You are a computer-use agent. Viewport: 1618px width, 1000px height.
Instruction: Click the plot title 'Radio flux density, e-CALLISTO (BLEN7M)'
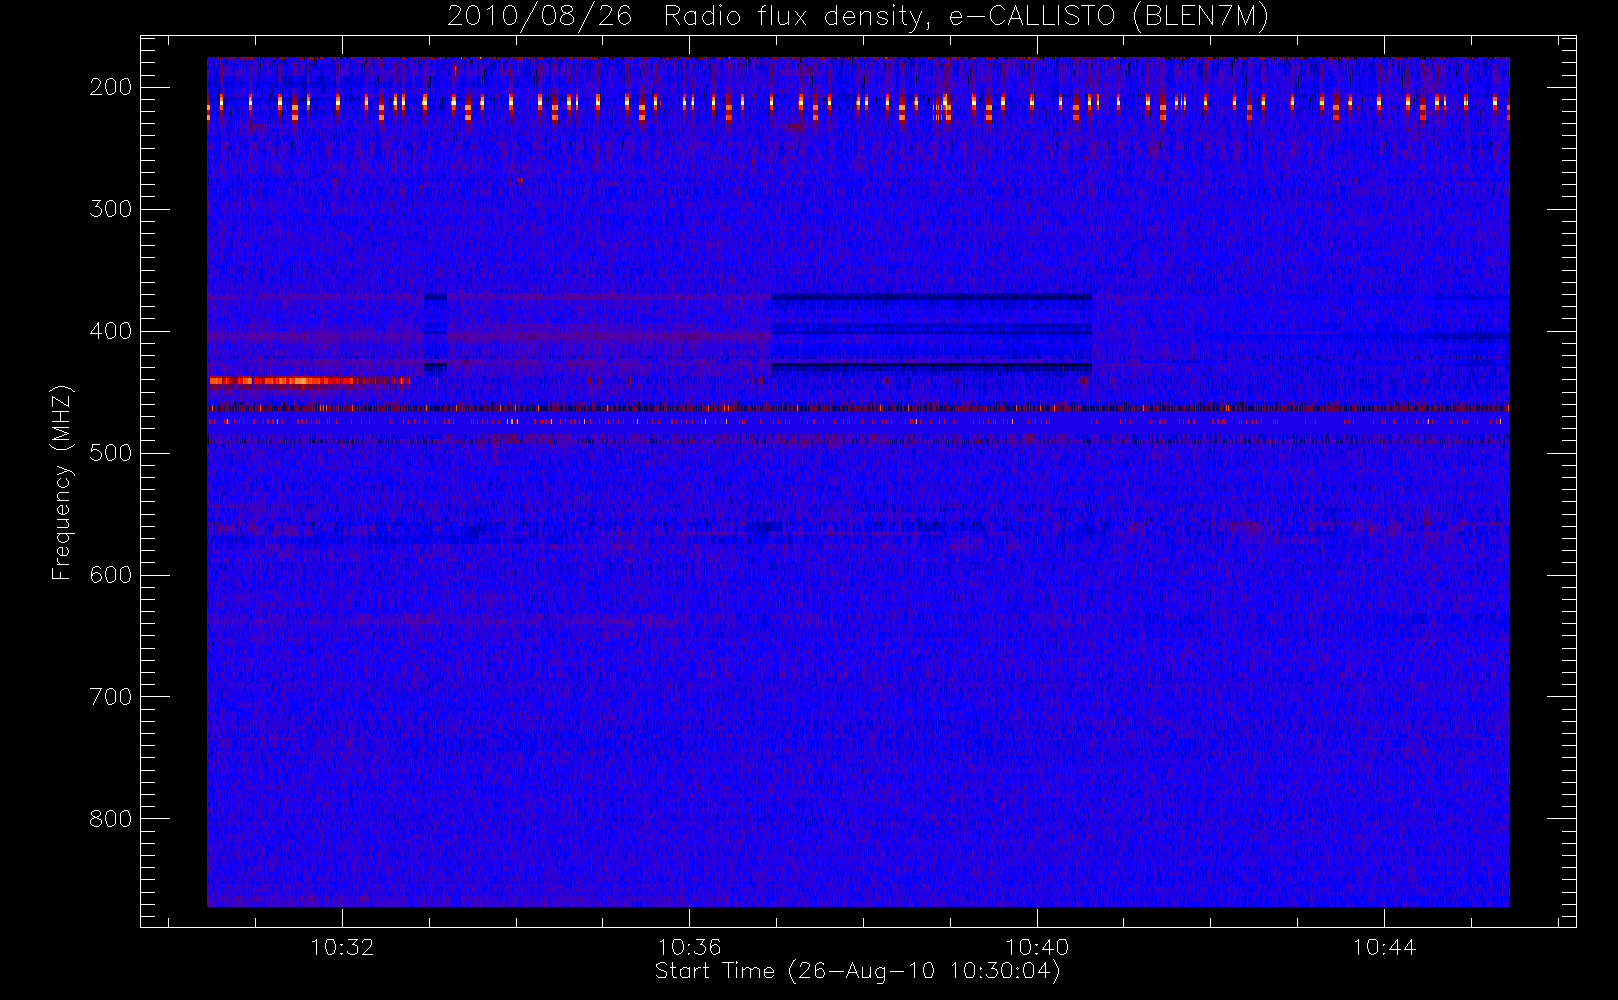point(966,17)
